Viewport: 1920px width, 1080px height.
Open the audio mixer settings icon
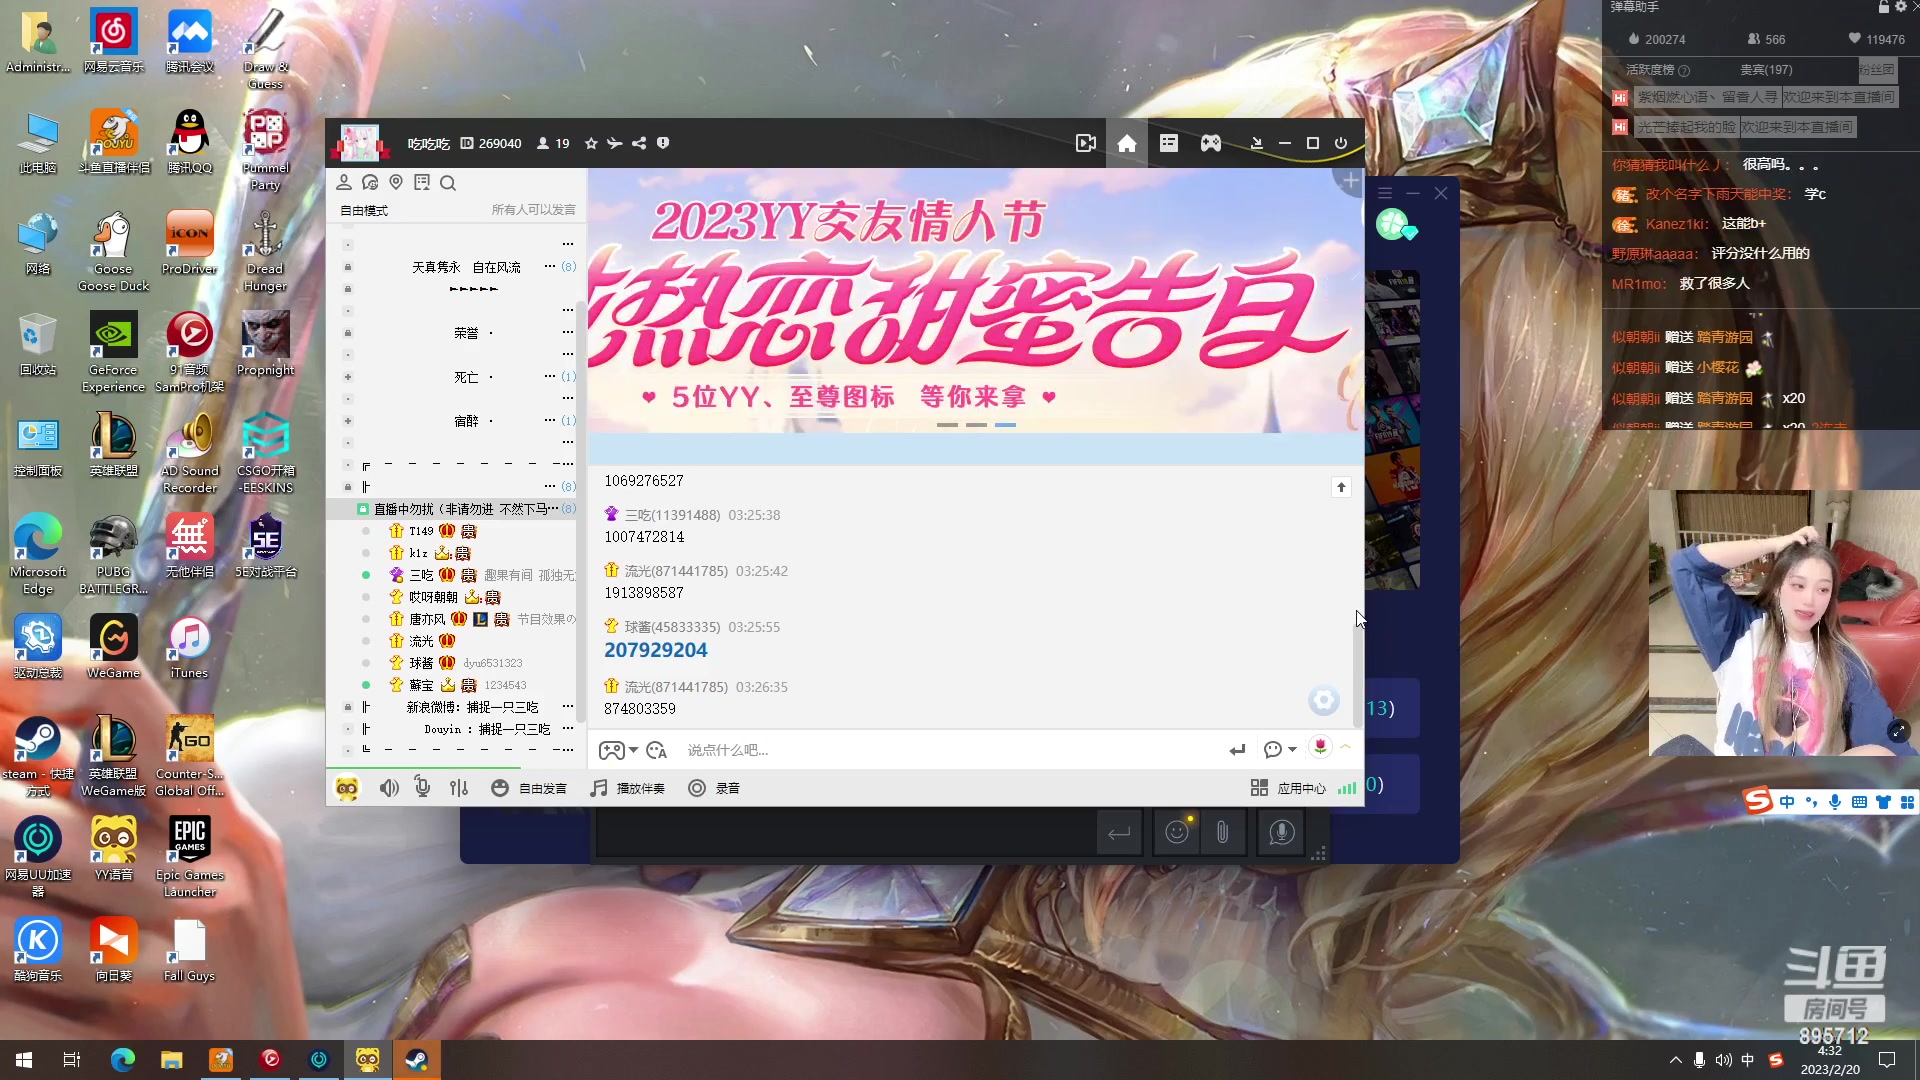click(459, 787)
